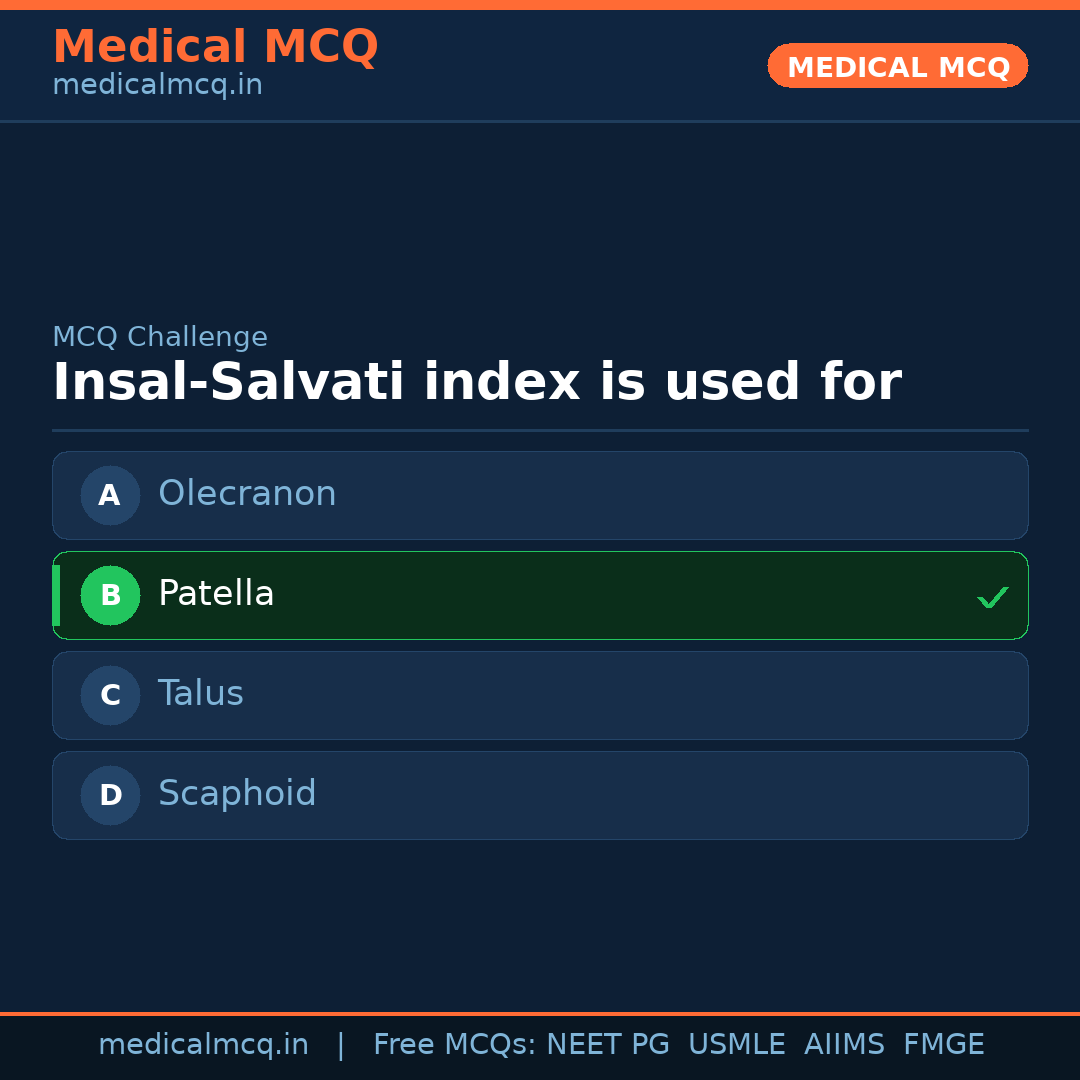Pick the Talus answer text
The width and height of the screenshot is (1080, 1080).
(201, 694)
